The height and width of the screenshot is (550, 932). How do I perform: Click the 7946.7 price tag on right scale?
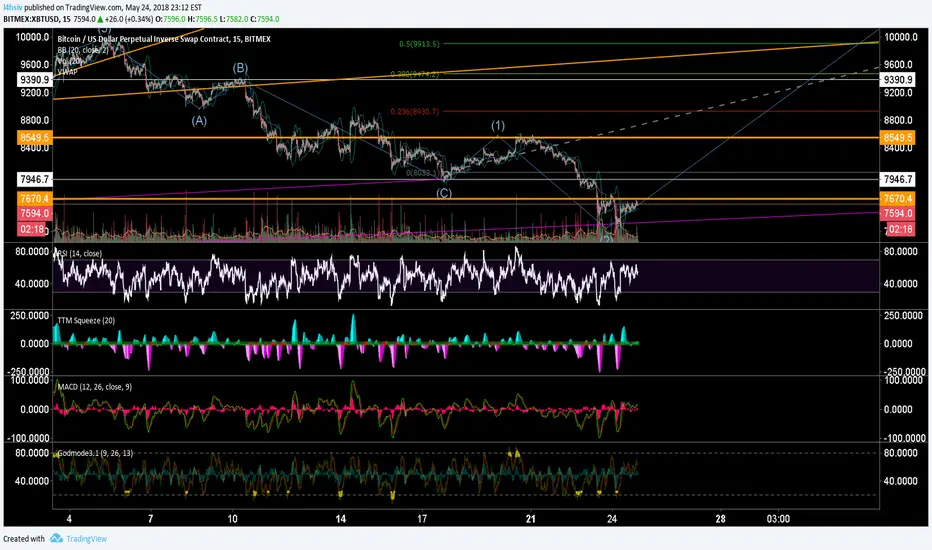(898, 179)
